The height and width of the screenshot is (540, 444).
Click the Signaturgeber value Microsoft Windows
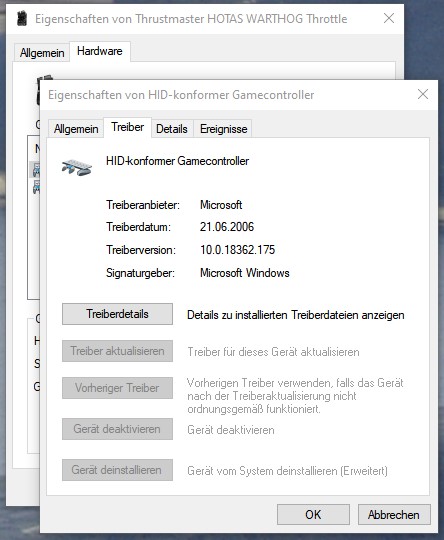pyautogui.click(x=245, y=273)
